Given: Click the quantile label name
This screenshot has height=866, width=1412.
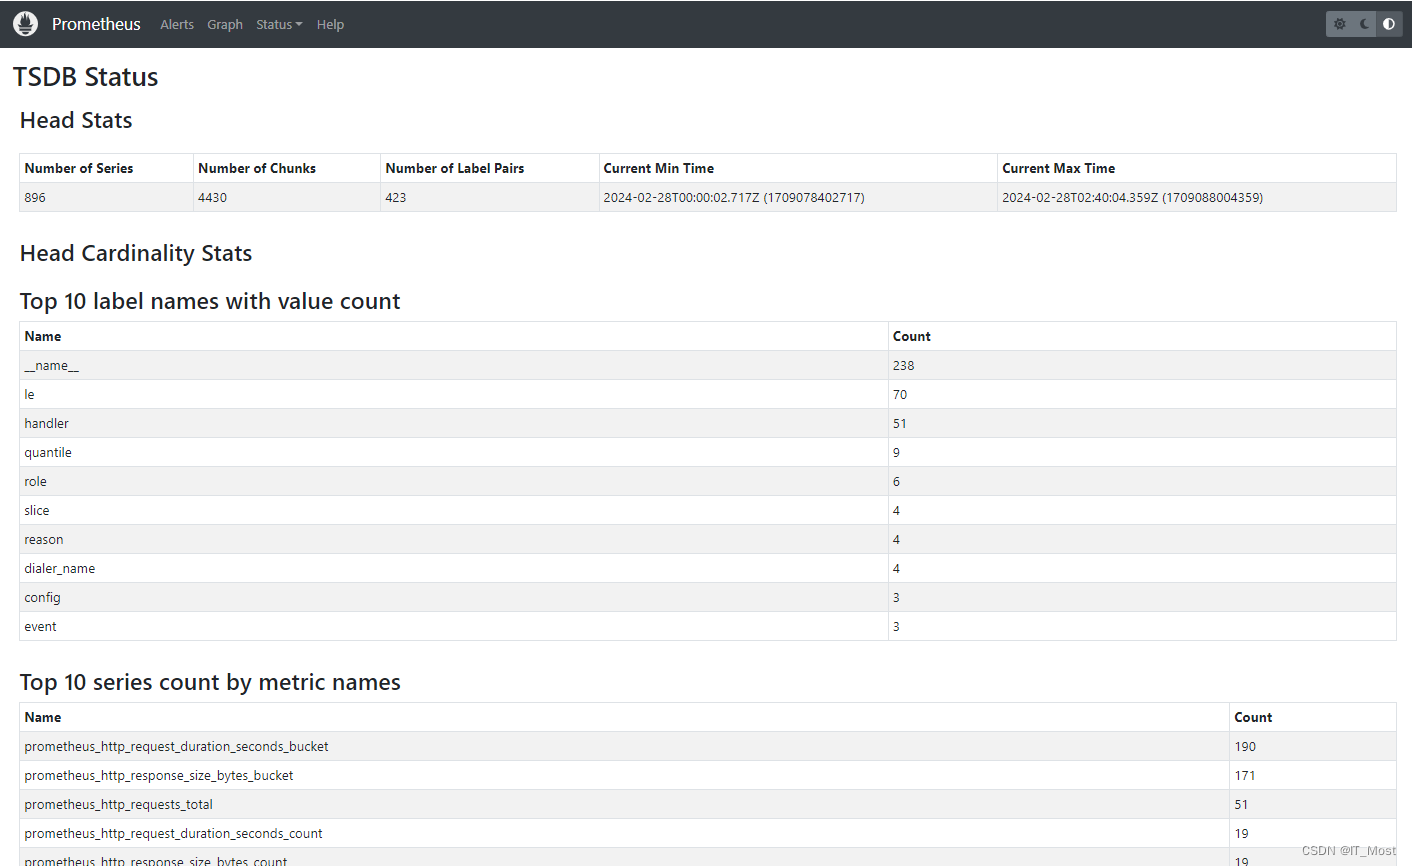Looking at the screenshot, I should 48,452.
